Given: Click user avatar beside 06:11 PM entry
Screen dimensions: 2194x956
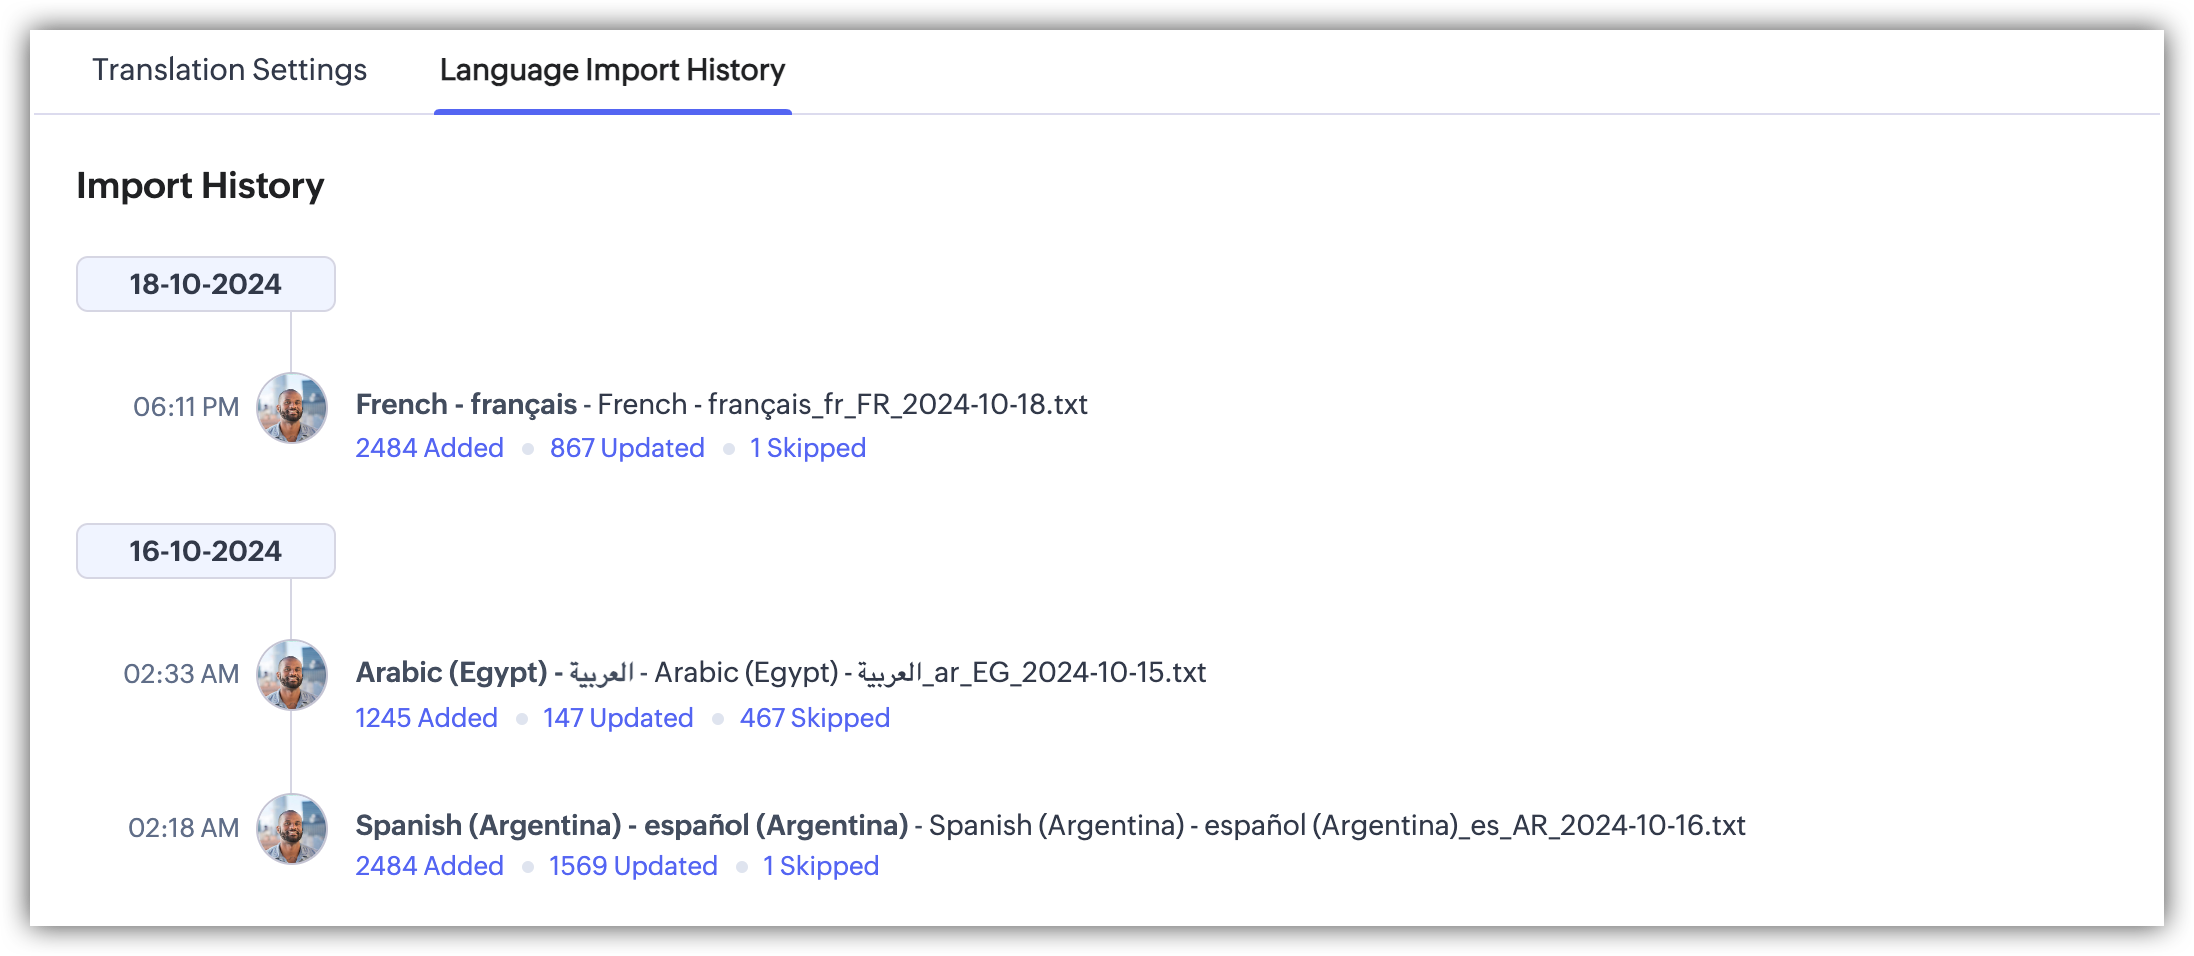Looking at the screenshot, I should (x=291, y=408).
